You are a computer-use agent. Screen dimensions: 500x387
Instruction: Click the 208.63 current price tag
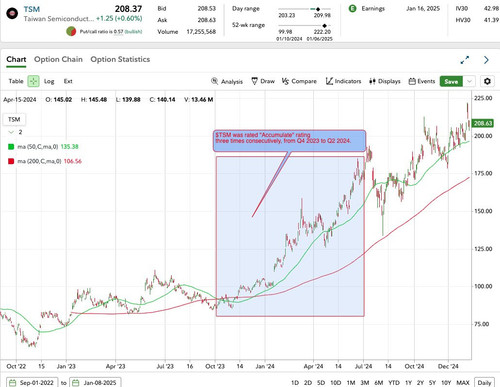(x=483, y=123)
